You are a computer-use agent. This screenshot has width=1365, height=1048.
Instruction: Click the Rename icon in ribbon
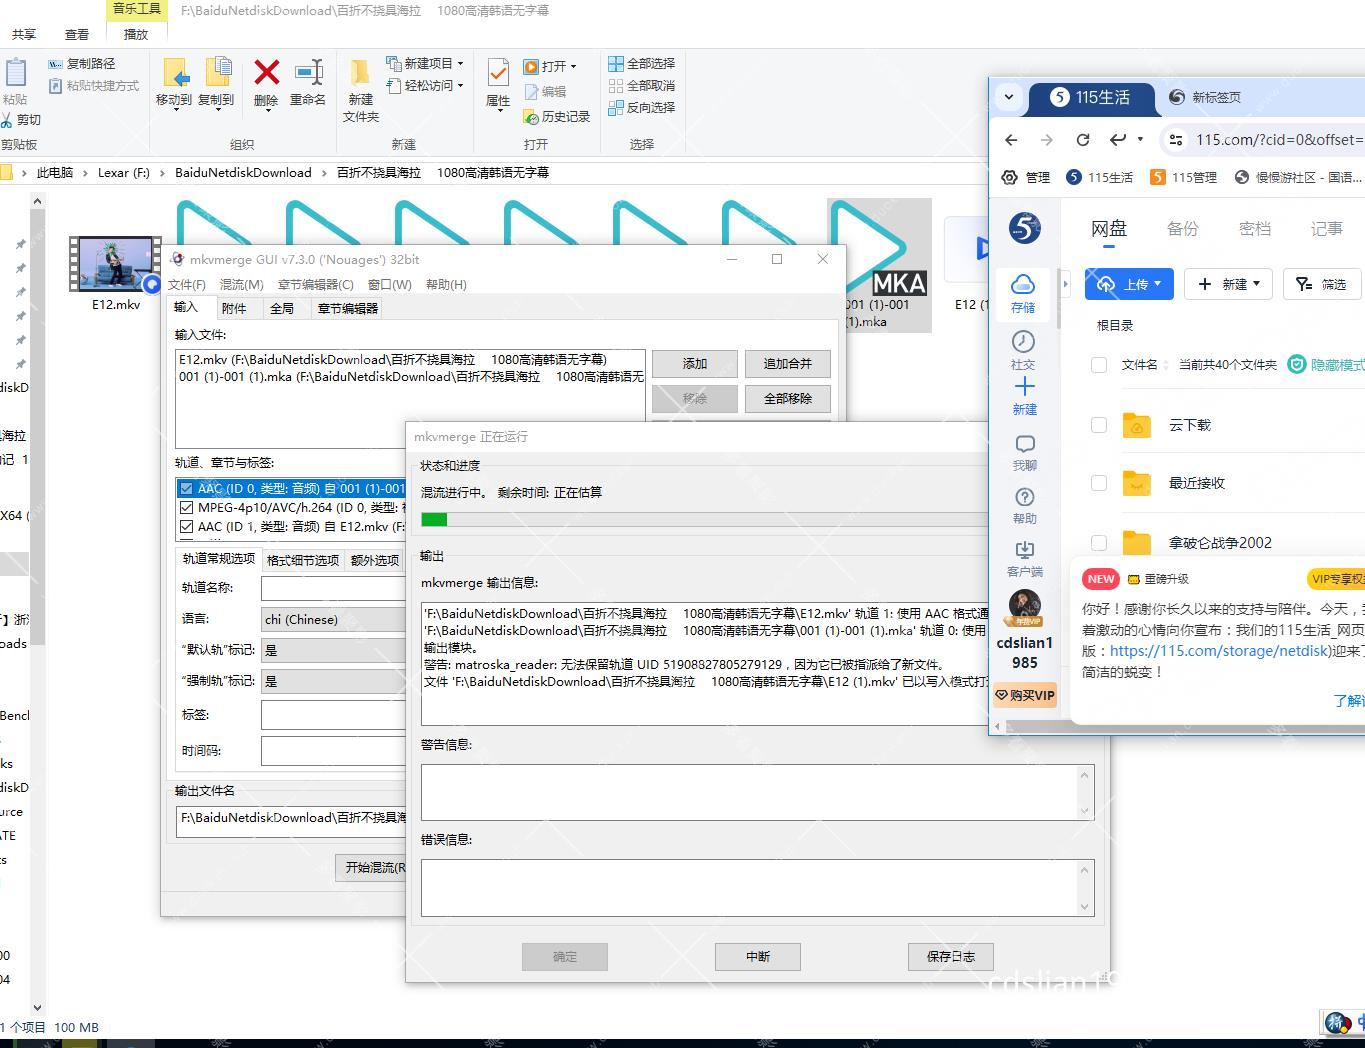[308, 74]
